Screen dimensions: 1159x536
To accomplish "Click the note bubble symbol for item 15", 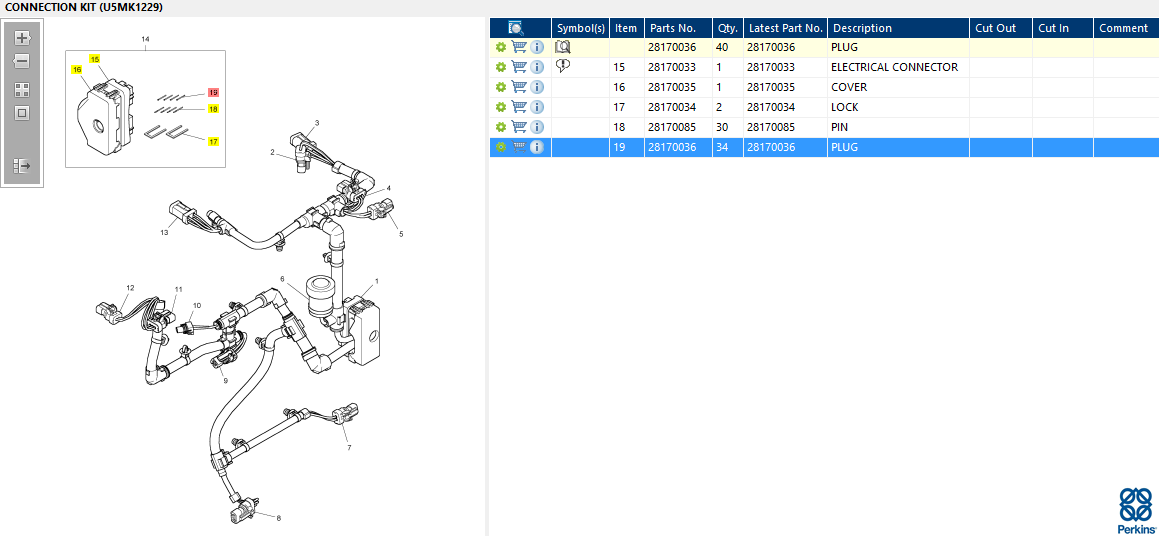I will pyautogui.click(x=563, y=66).
